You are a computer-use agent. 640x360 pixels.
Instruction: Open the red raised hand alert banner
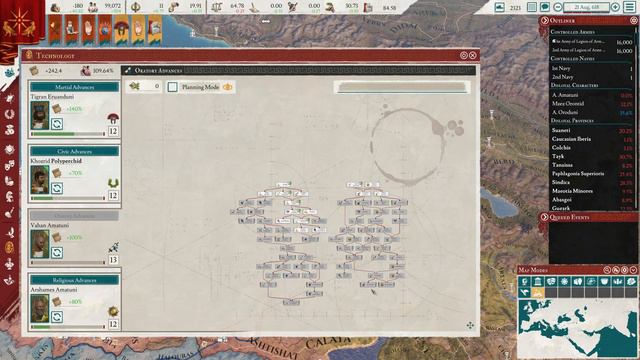[88, 30]
